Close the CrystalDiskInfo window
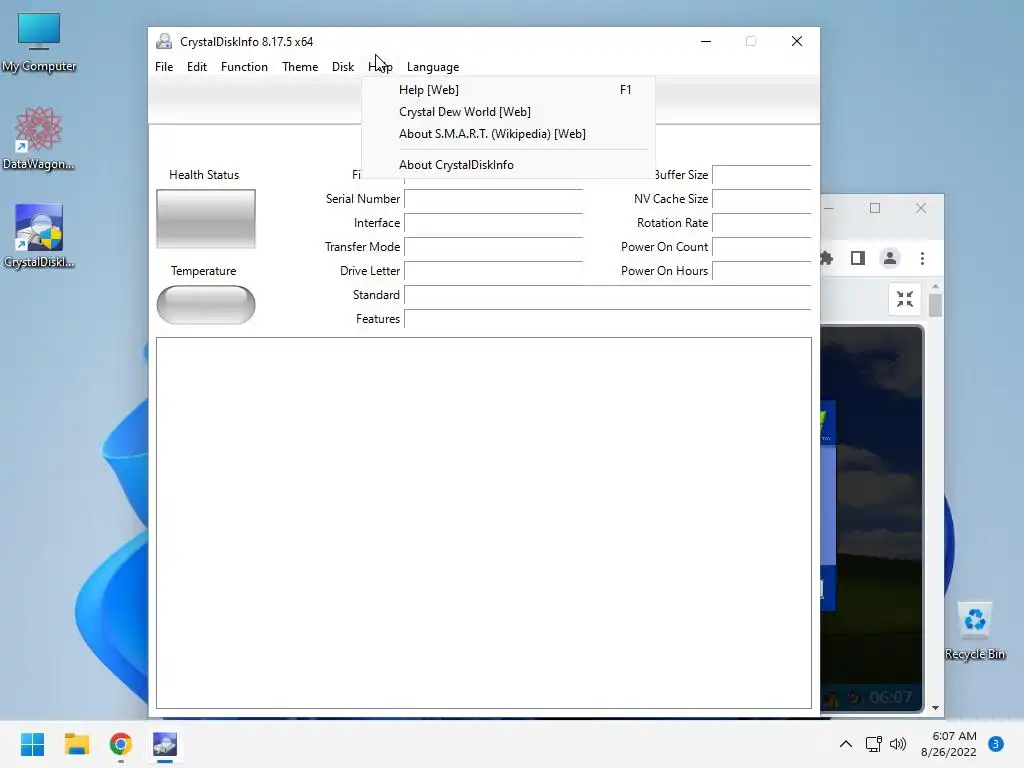Screen dimensions: 1024x768 coord(797,41)
